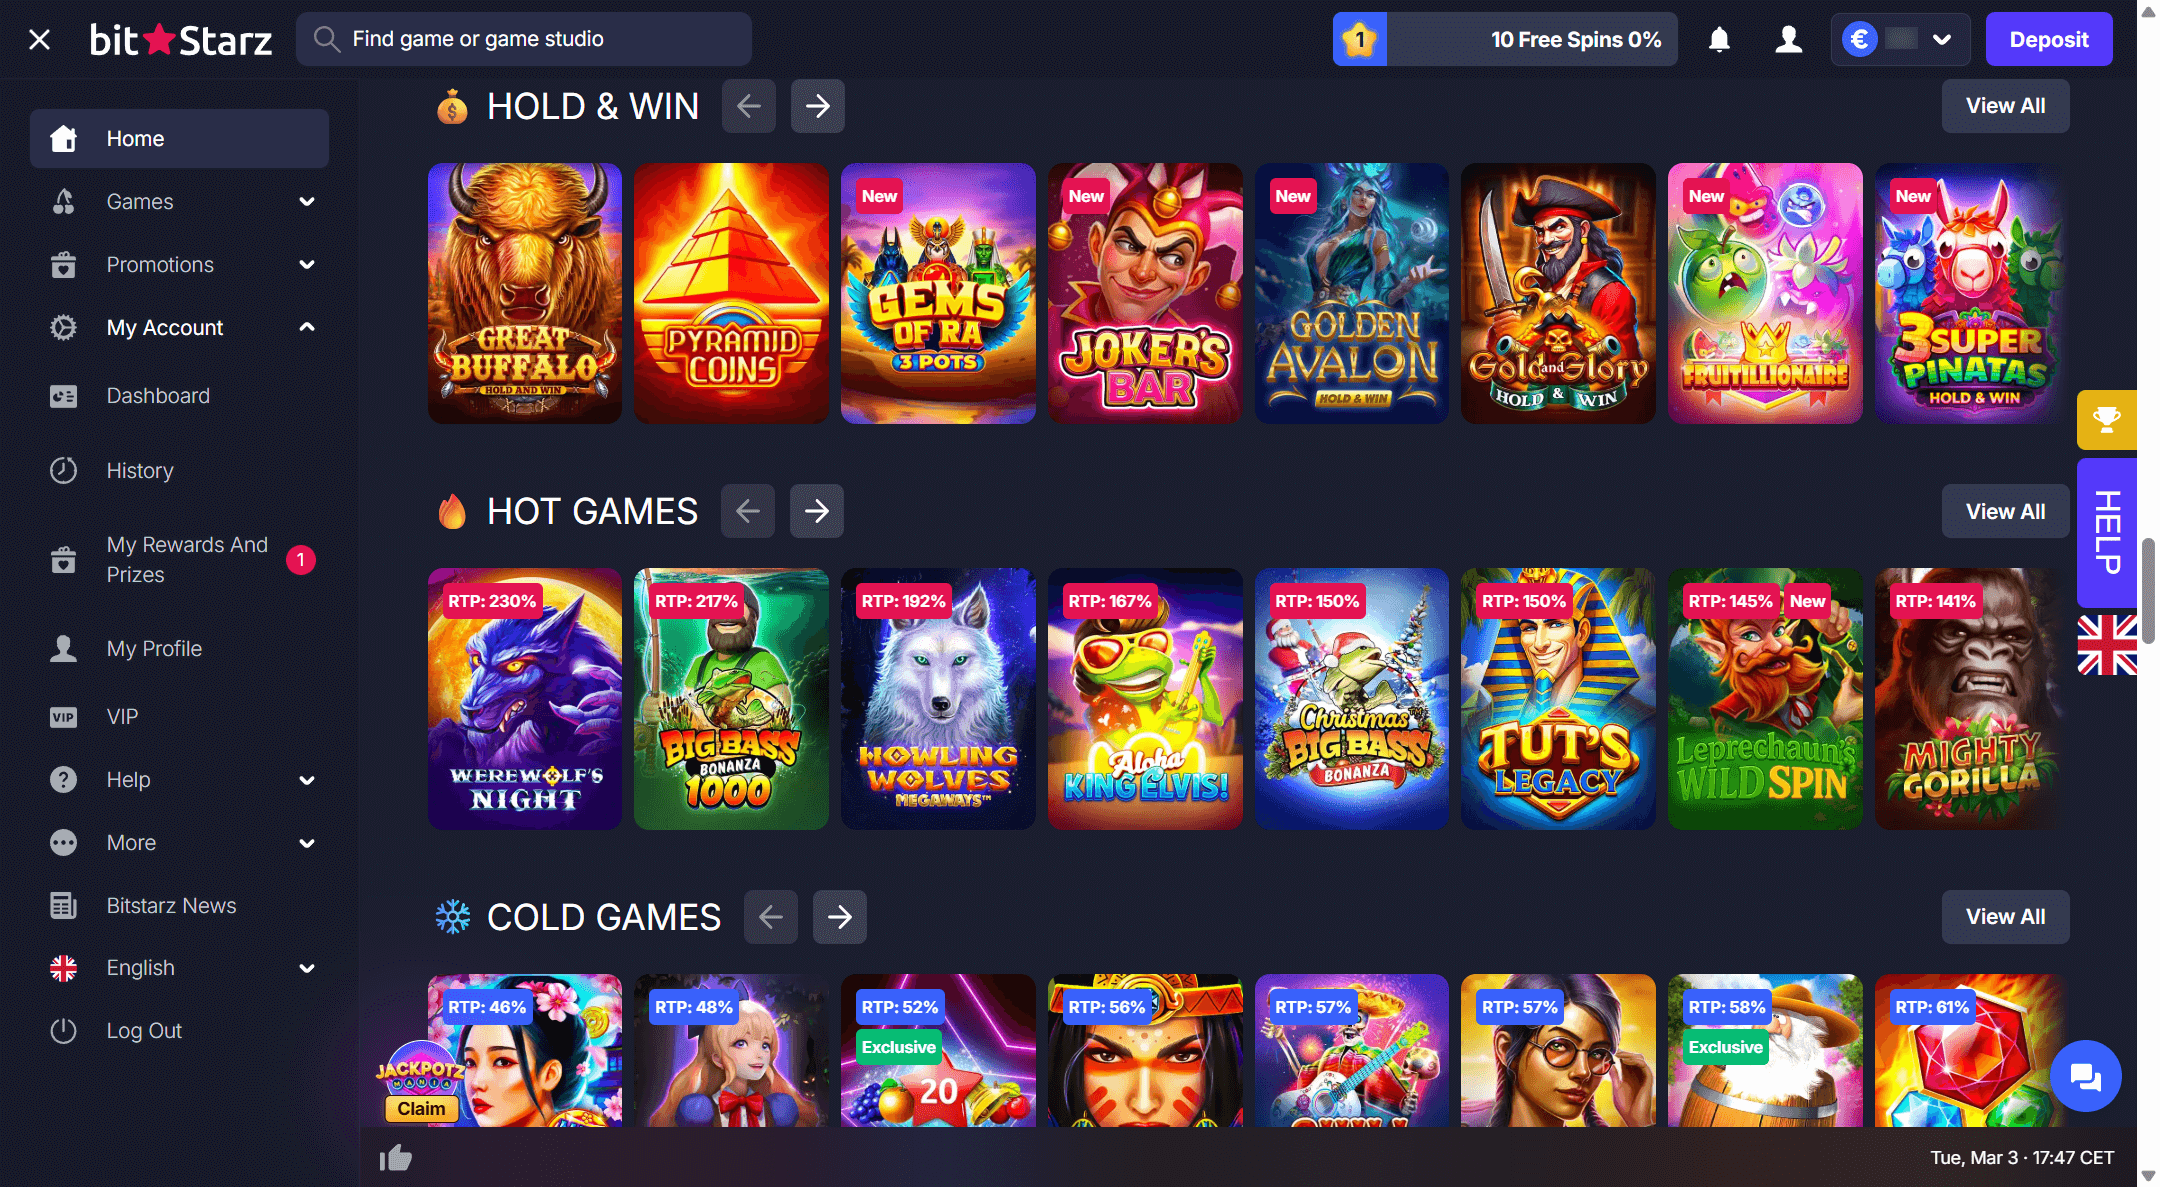The height and width of the screenshot is (1187, 2160).
Task: Open the Werewolf's Night game thumbnail
Action: click(525, 699)
